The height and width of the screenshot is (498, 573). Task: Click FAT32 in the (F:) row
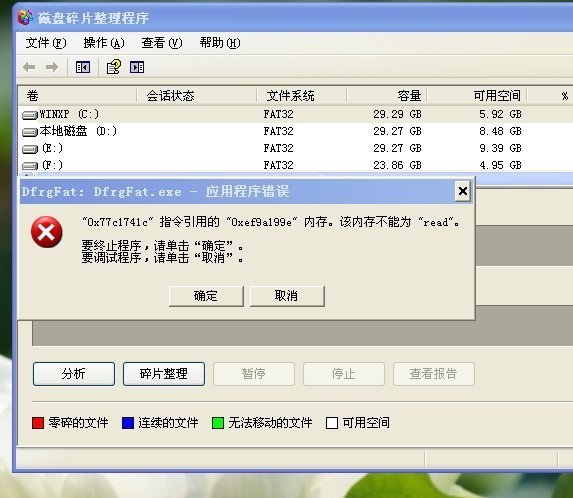[278, 165]
